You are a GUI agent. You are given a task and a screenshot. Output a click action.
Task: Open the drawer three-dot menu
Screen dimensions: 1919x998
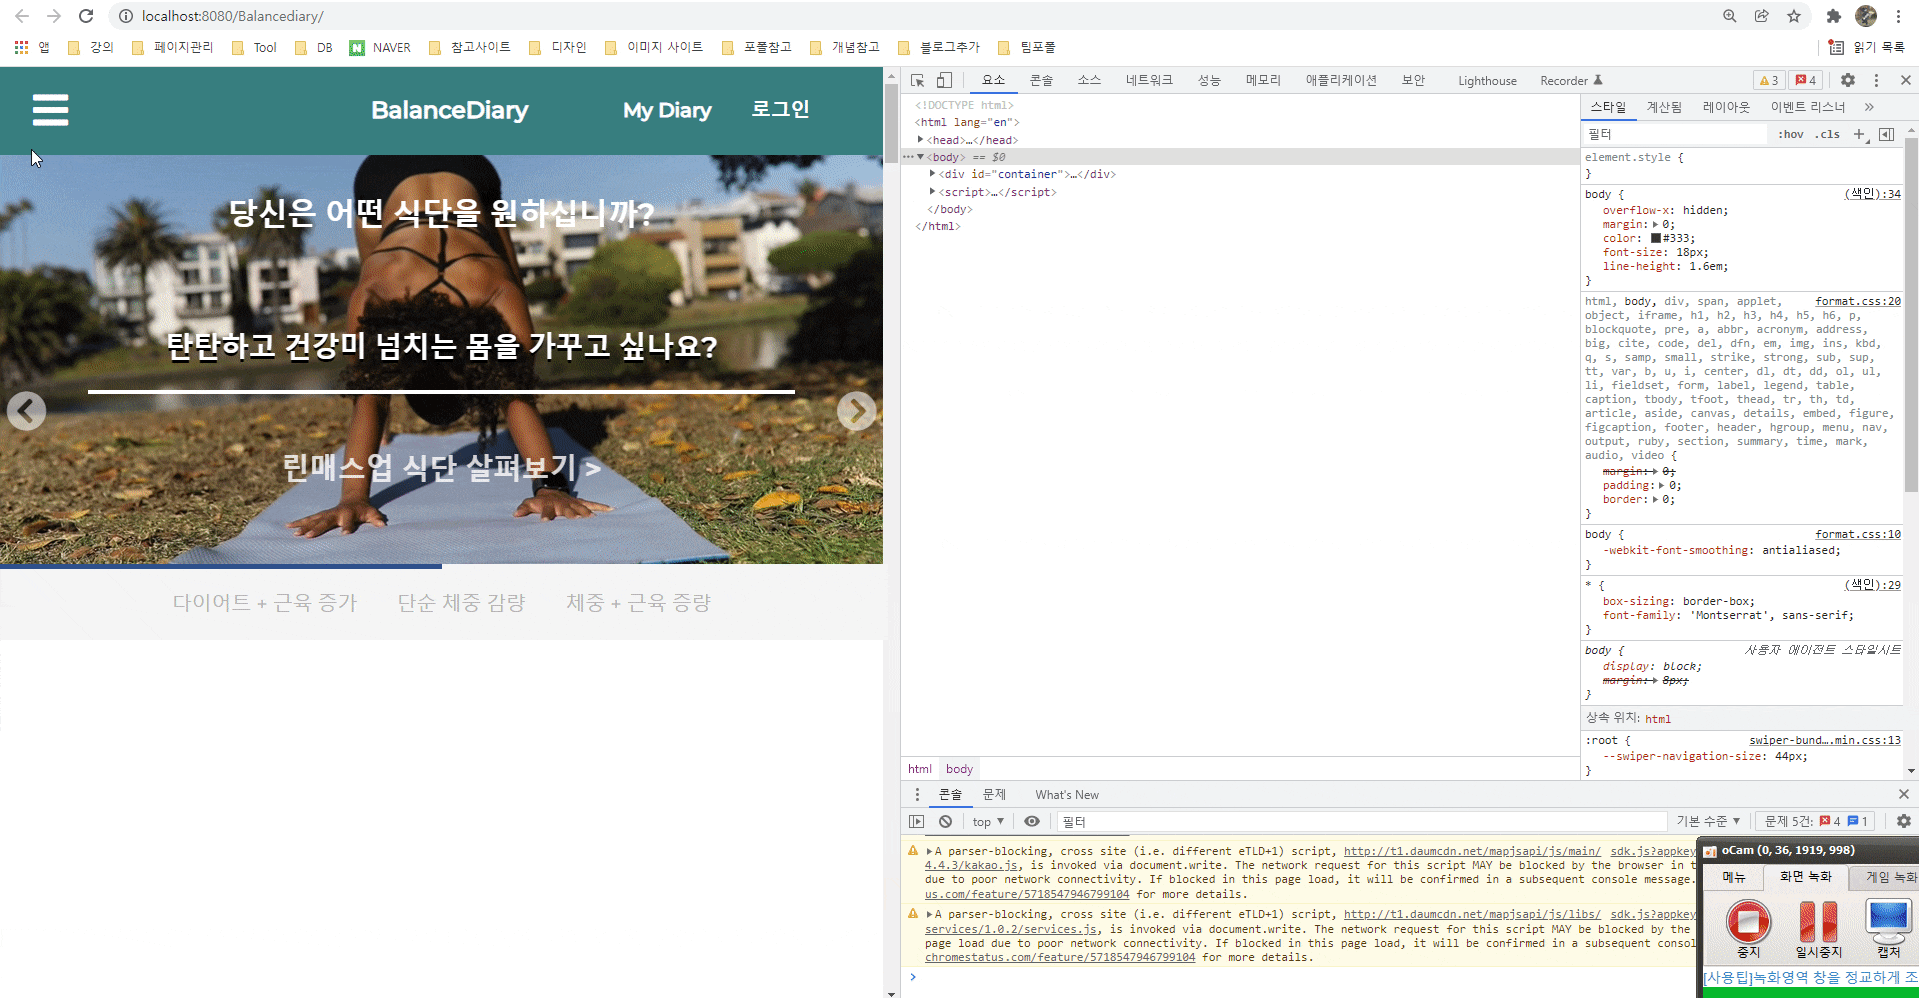(x=917, y=794)
